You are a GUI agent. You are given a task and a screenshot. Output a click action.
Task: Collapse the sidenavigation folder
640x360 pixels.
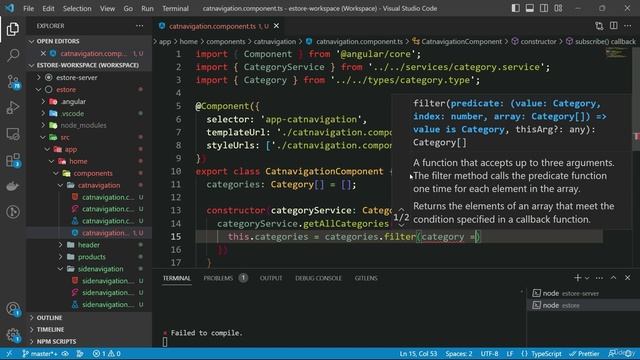(x=100, y=269)
